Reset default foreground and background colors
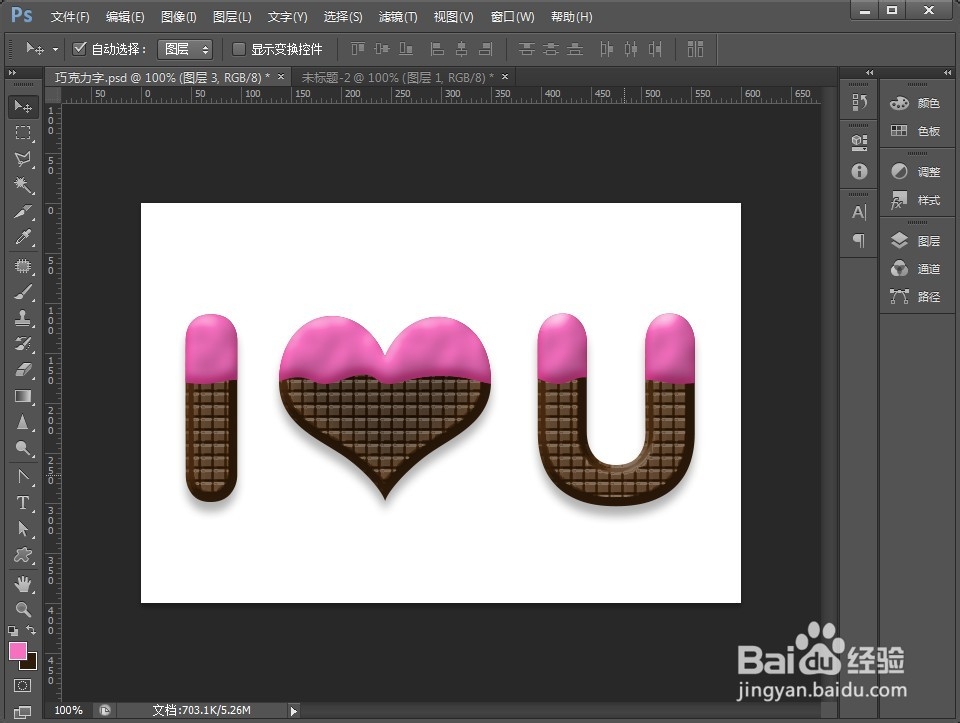Screen dimensions: 960x723 [x=13, y=631]
